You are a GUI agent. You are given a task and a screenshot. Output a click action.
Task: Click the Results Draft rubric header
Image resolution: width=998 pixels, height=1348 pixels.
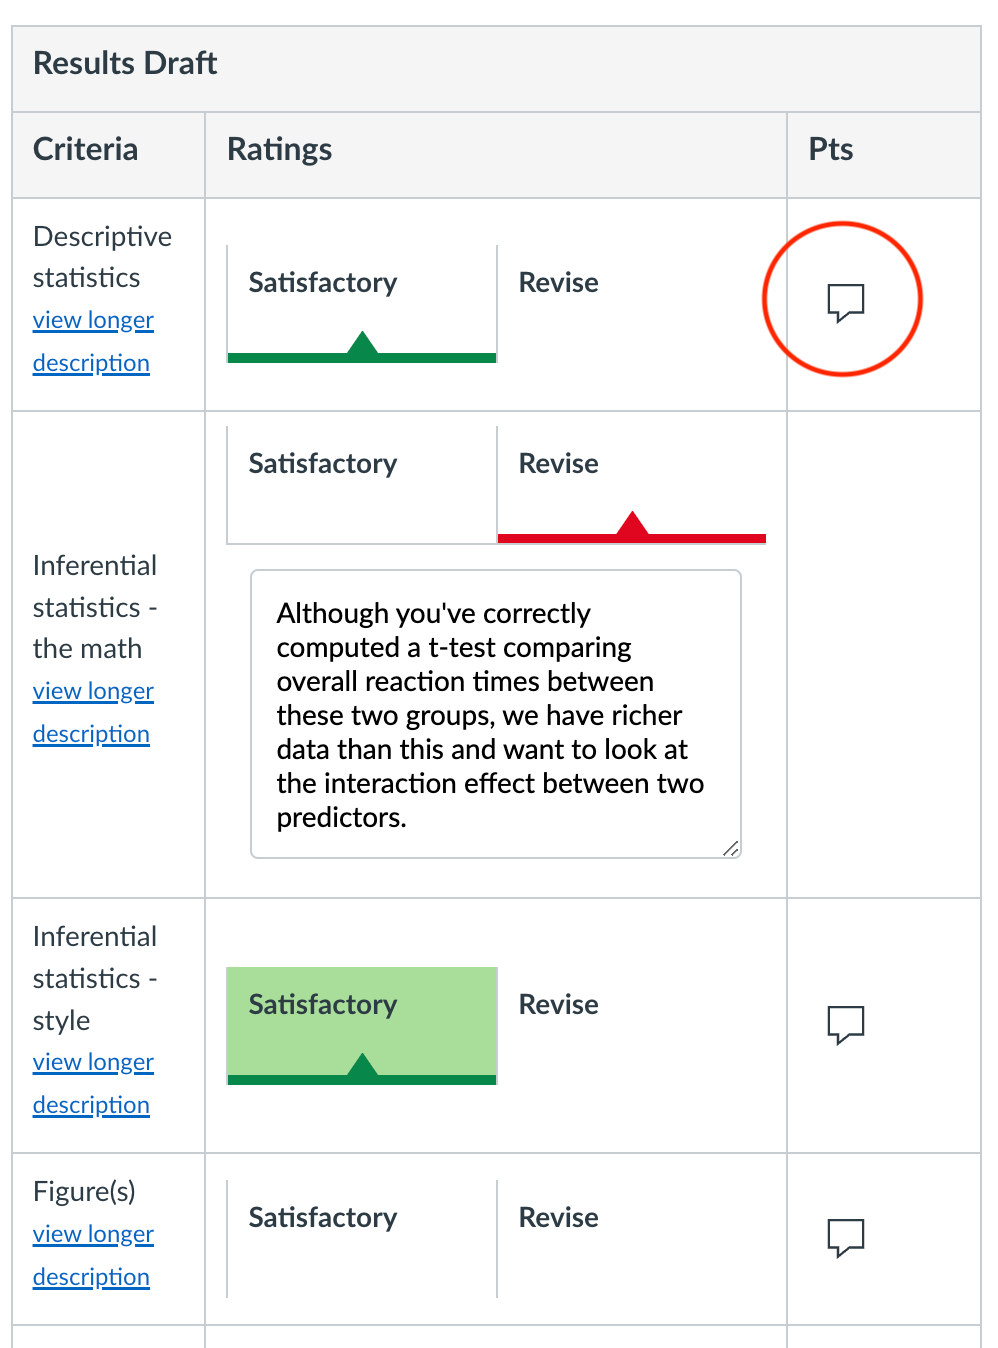coord(124,62)
